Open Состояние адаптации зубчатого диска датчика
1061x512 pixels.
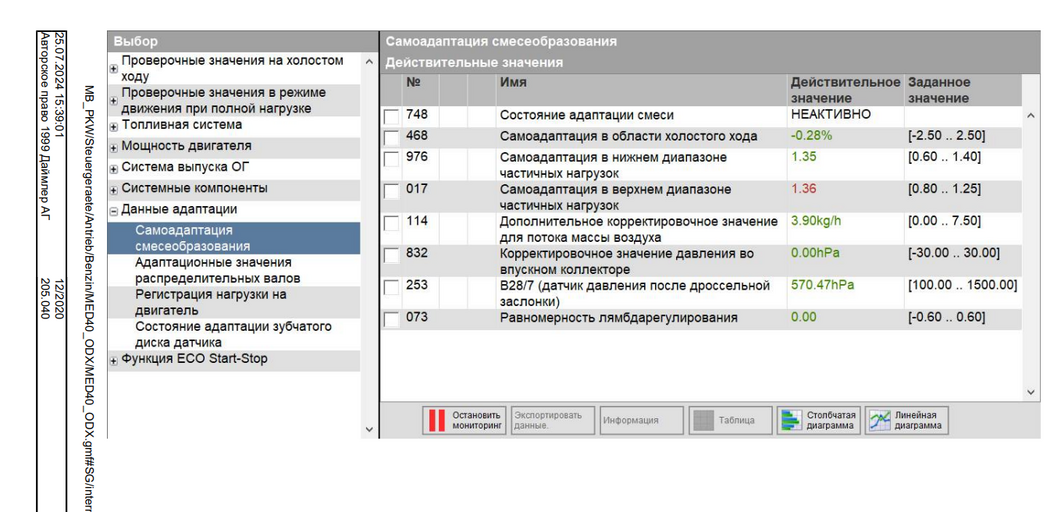233,334
